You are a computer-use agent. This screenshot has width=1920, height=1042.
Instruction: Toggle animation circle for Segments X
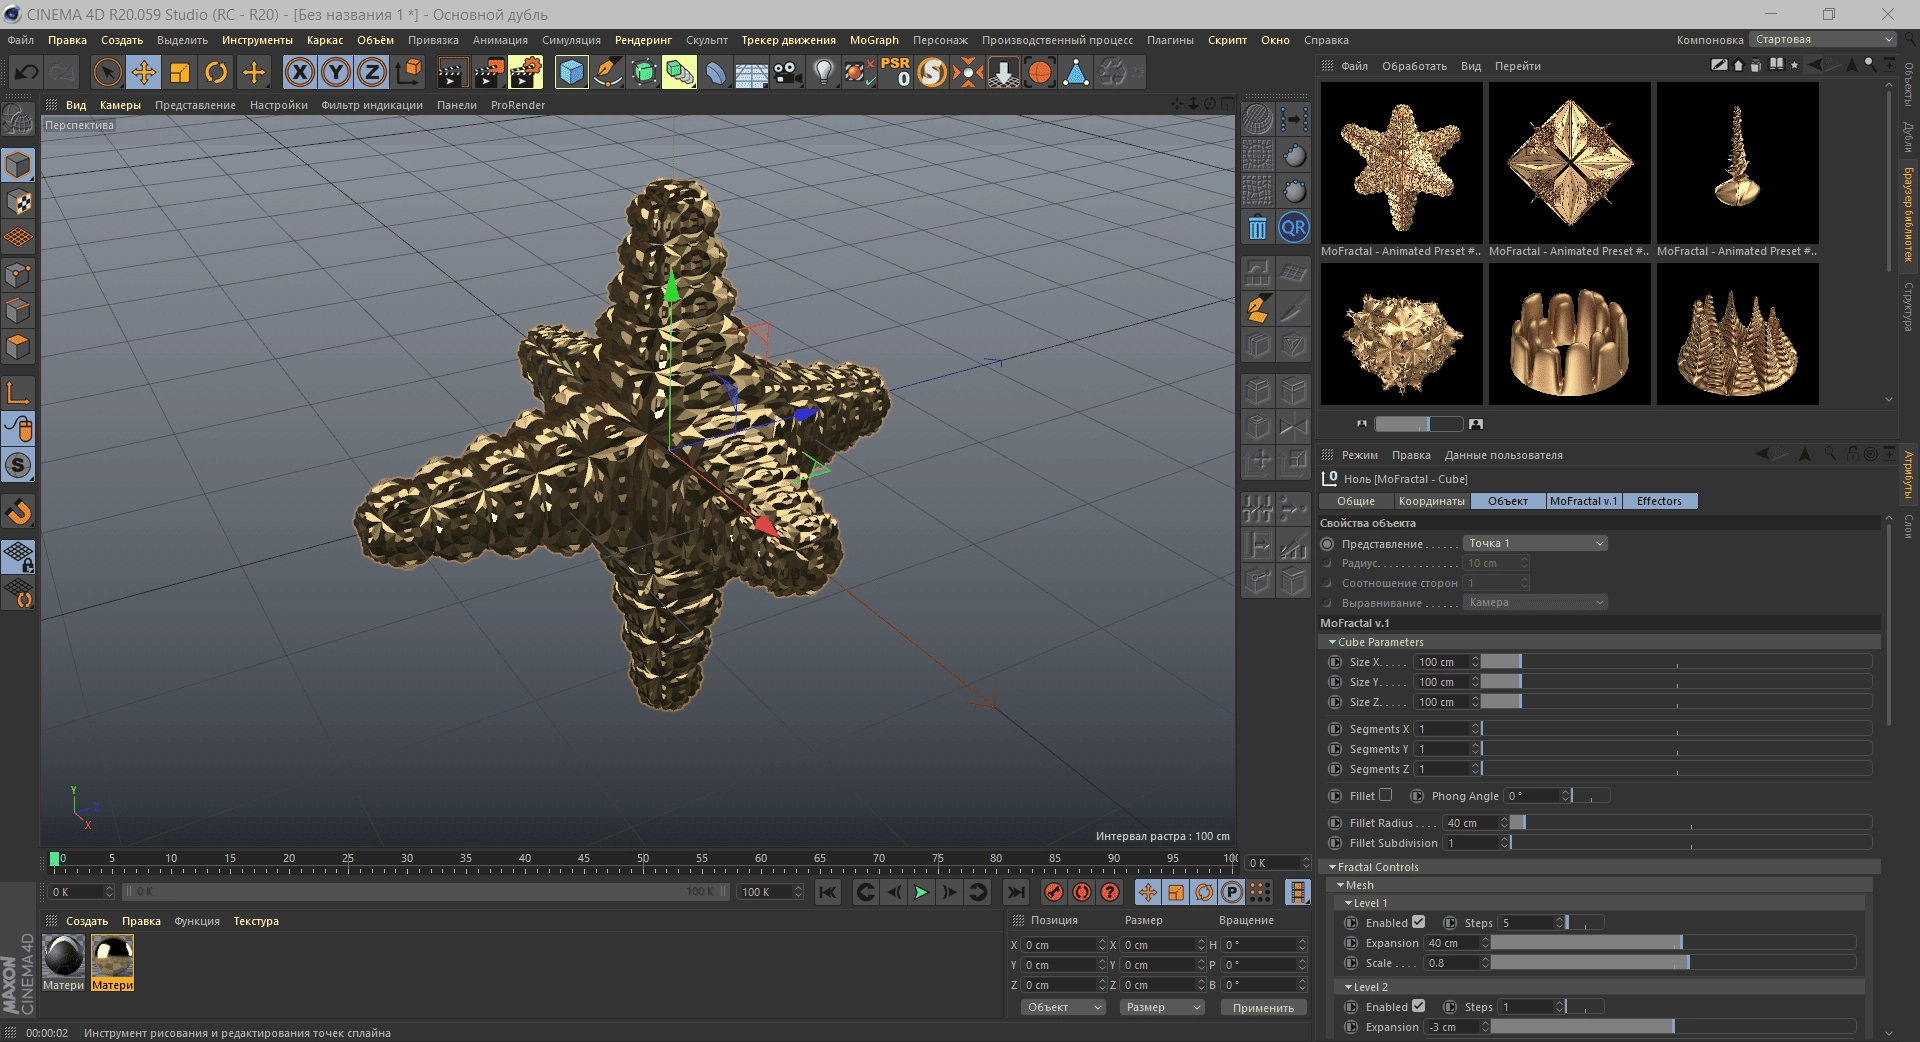1335,729
